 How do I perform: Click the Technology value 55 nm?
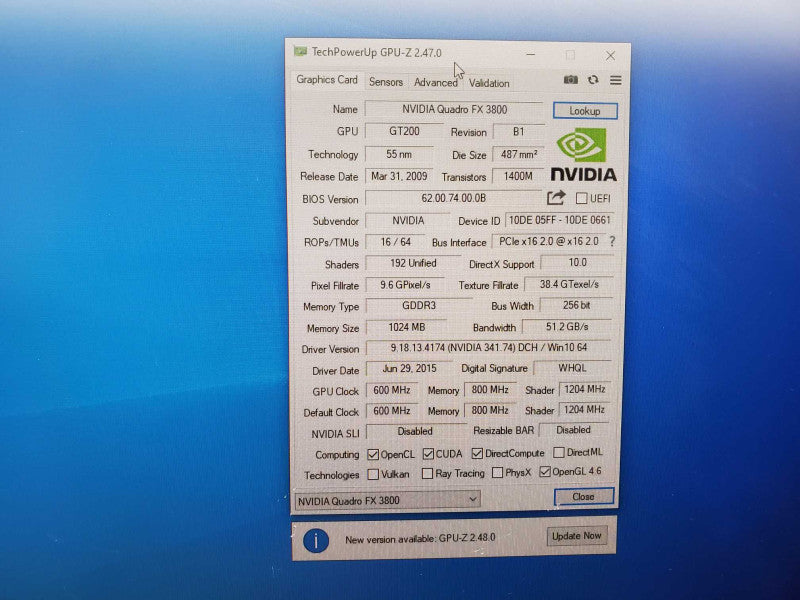pos(399,154)
